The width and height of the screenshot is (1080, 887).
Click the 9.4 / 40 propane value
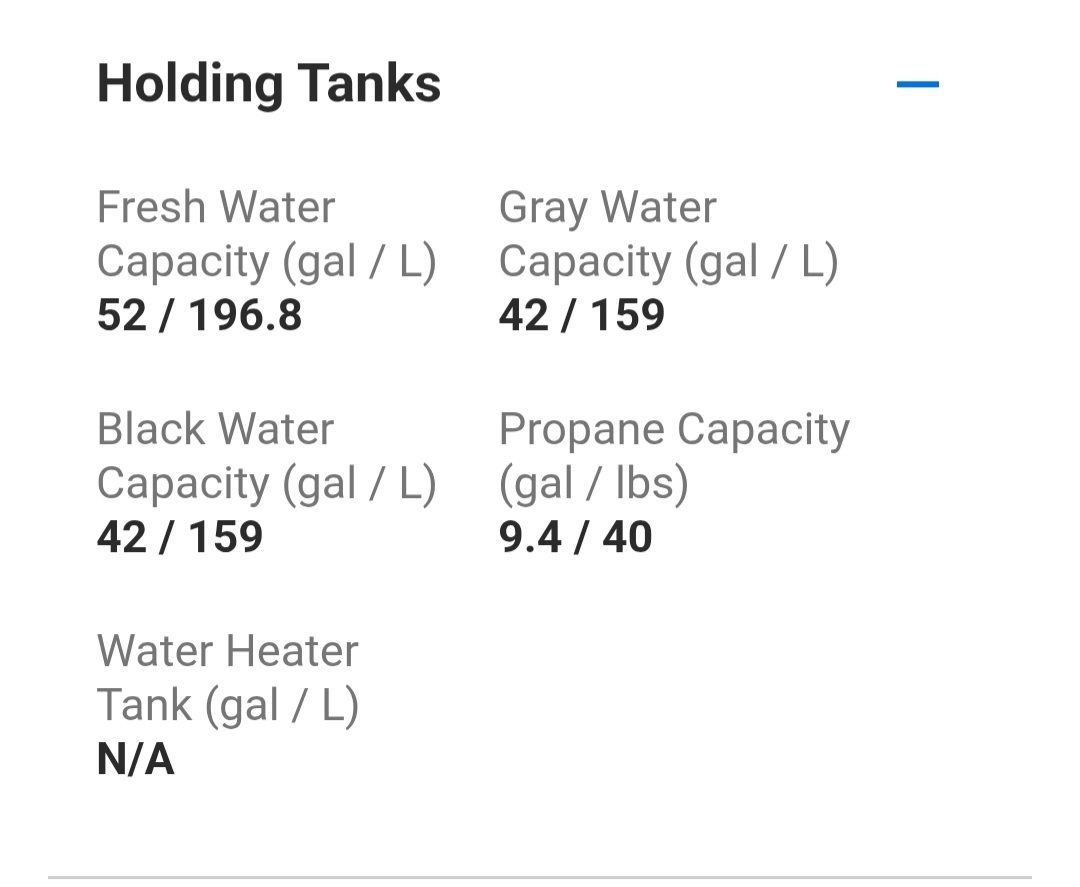pos(575,538)
